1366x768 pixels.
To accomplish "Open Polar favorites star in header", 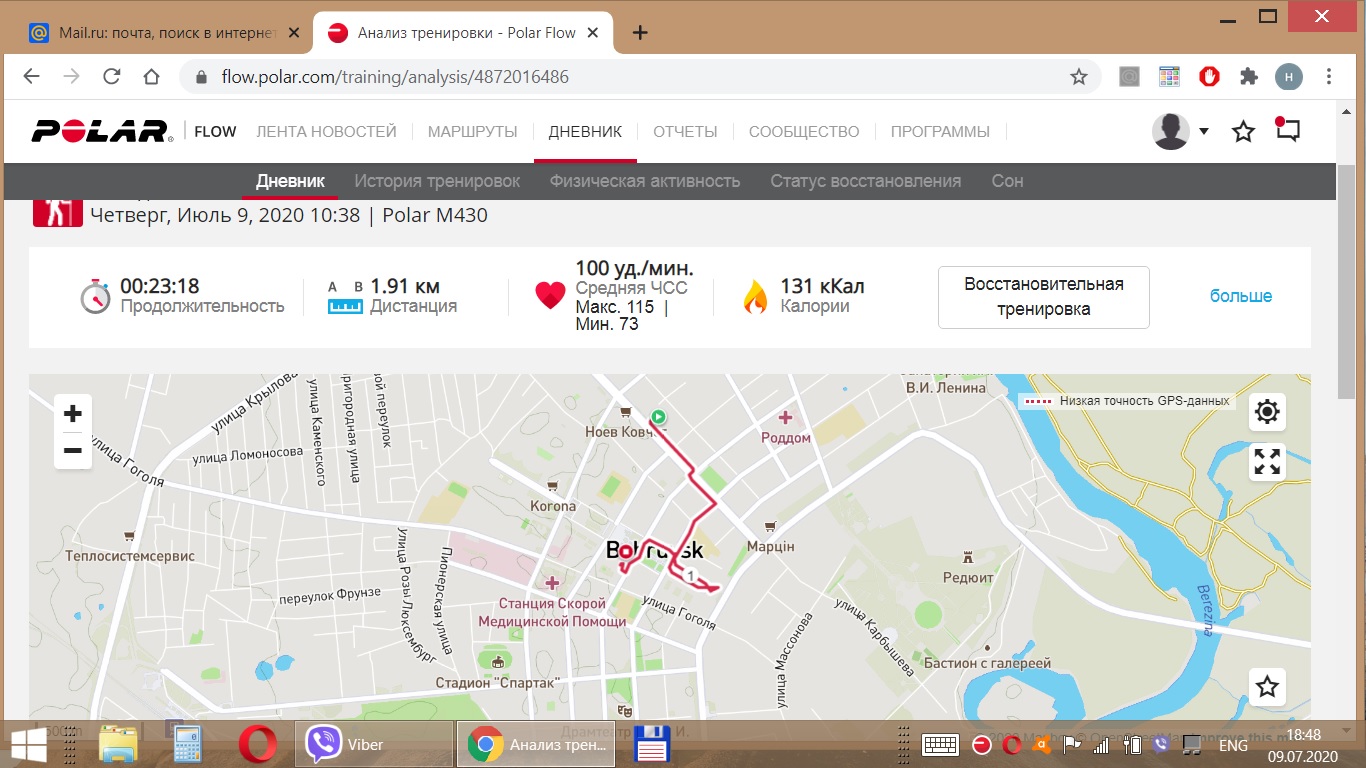I will tap(1243, 131).
